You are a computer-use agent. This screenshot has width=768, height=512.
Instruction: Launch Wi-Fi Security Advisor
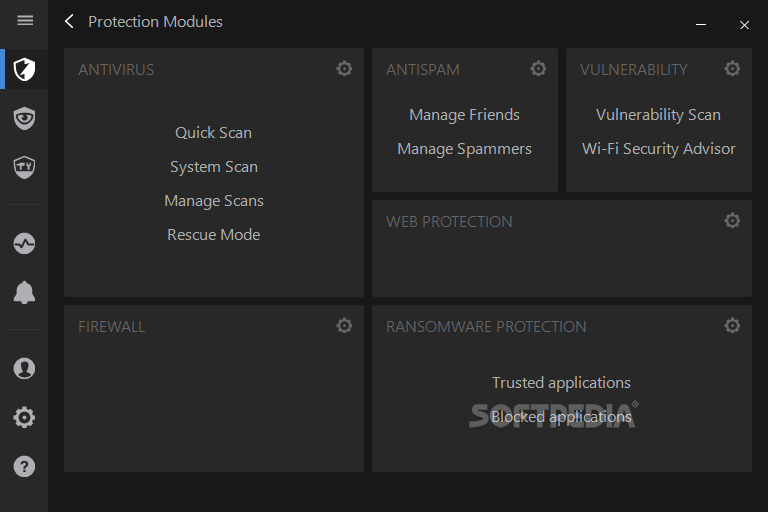pos(659,149)
